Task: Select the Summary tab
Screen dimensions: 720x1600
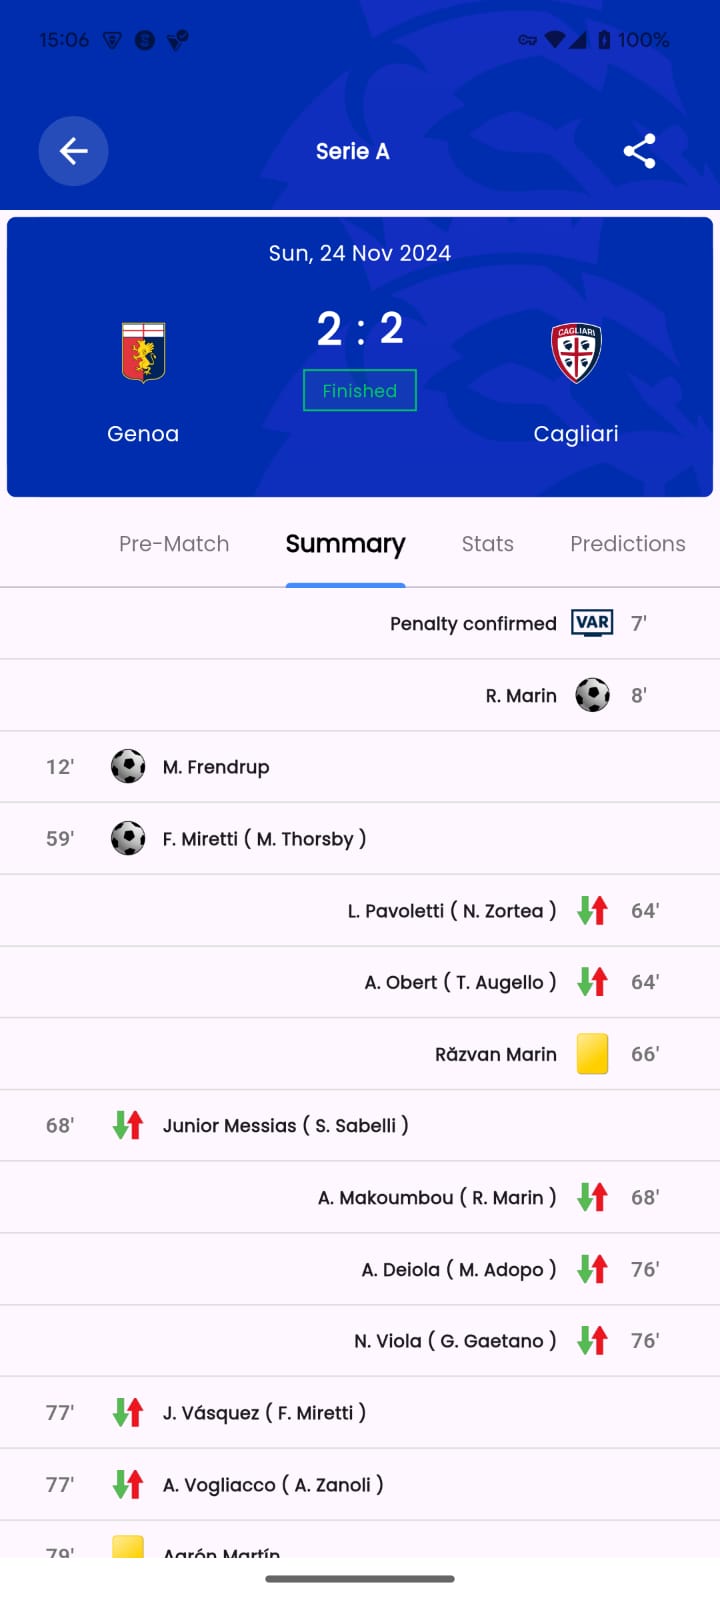Action: pos(345,543)
